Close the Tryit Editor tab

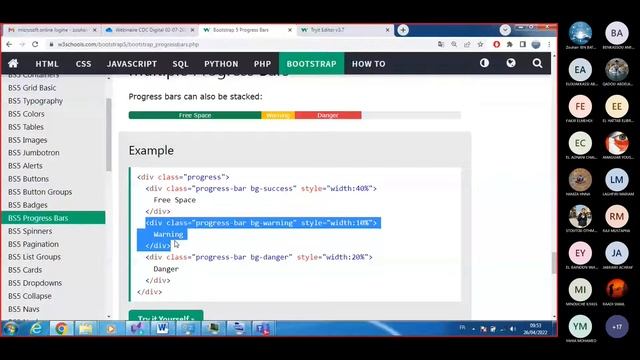(x=388, y=30)
